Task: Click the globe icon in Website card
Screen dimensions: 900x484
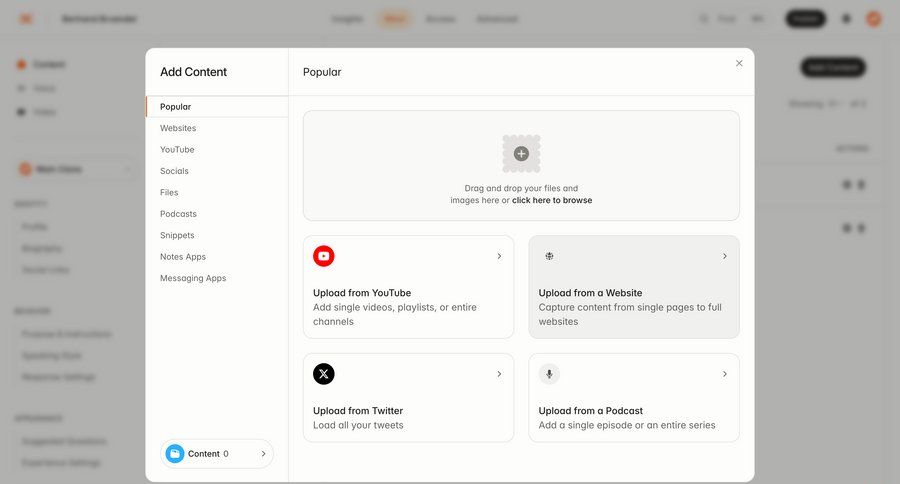Action: point(549,256)
